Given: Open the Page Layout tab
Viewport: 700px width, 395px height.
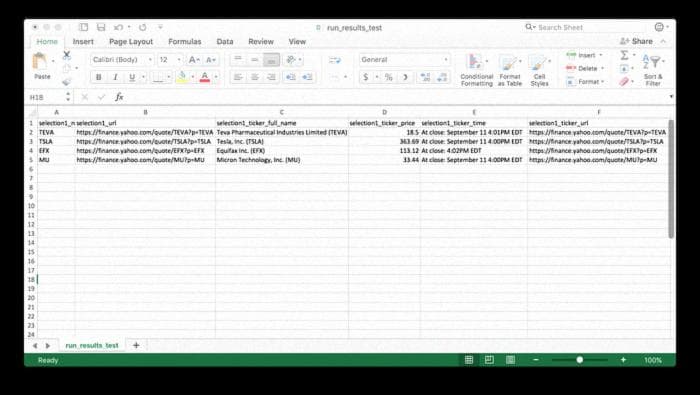Looking at the screenshot, I should coord(131,42).
